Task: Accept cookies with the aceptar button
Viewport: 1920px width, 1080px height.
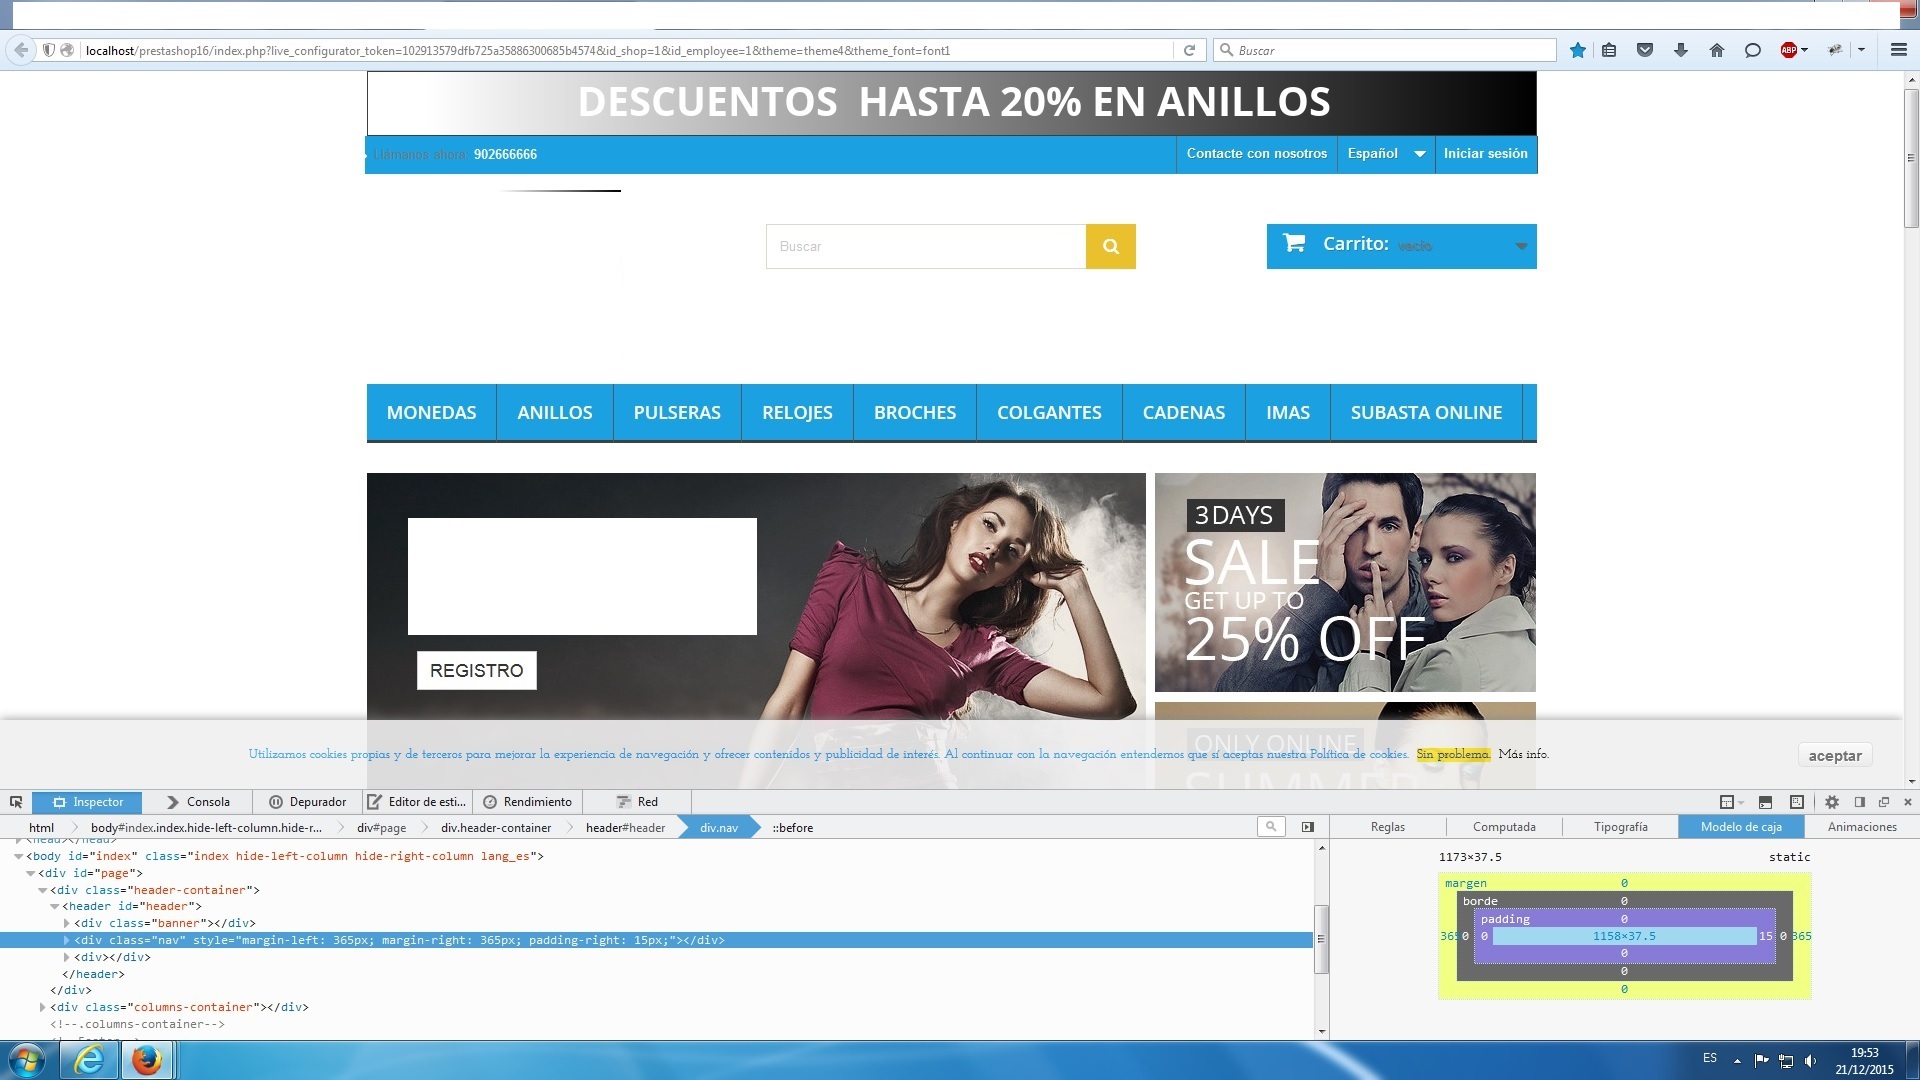Action: point(1835,756)
